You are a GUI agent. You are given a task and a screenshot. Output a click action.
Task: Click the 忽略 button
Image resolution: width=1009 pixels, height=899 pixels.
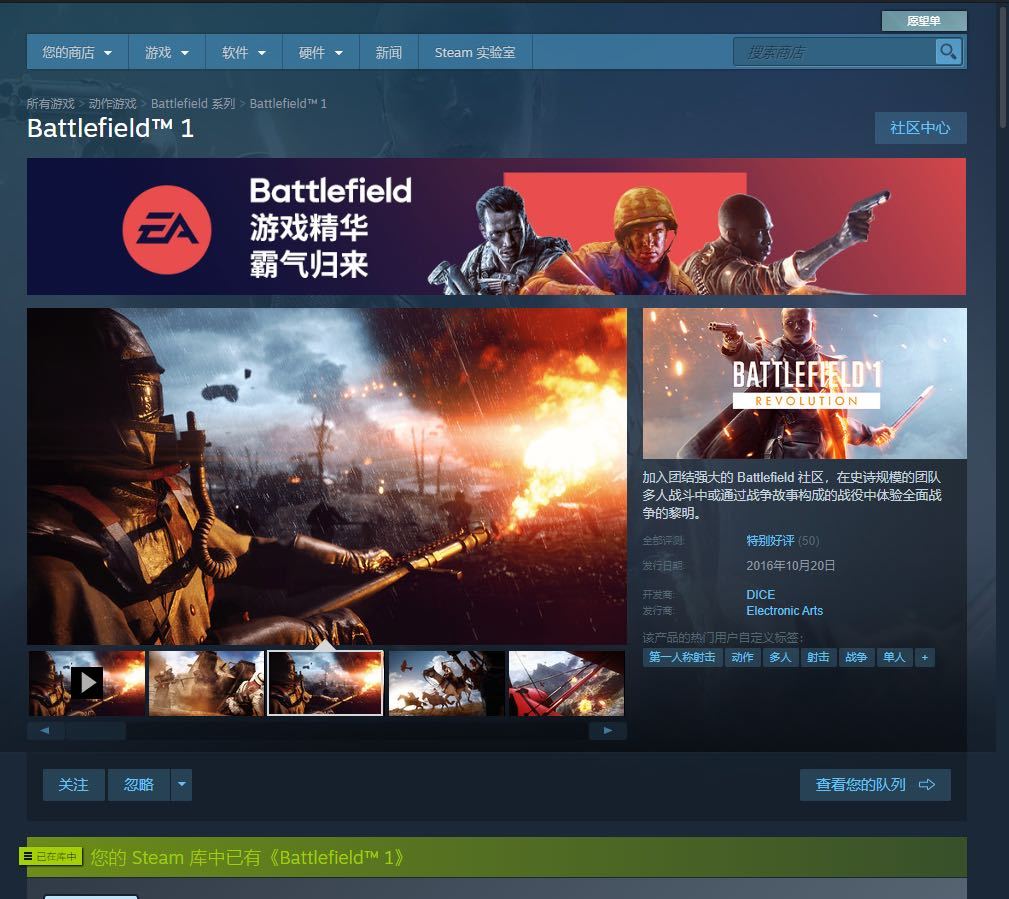139,785
